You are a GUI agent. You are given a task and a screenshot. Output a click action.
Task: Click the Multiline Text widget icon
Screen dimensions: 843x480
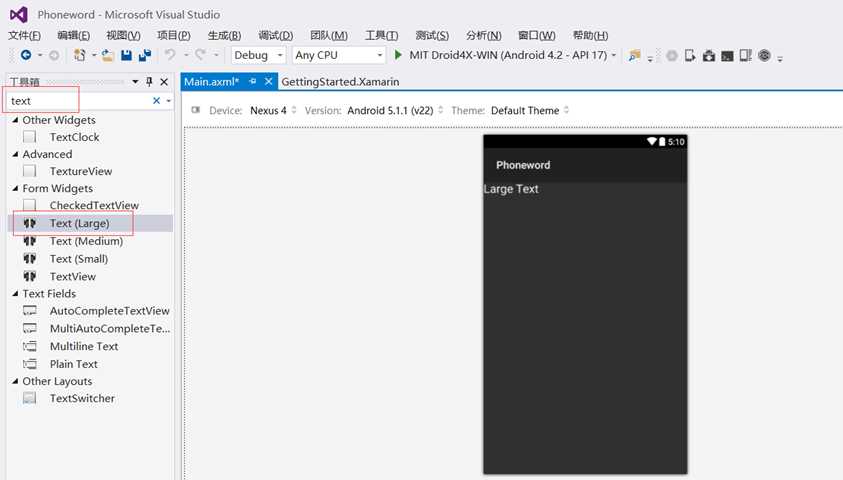30,346
